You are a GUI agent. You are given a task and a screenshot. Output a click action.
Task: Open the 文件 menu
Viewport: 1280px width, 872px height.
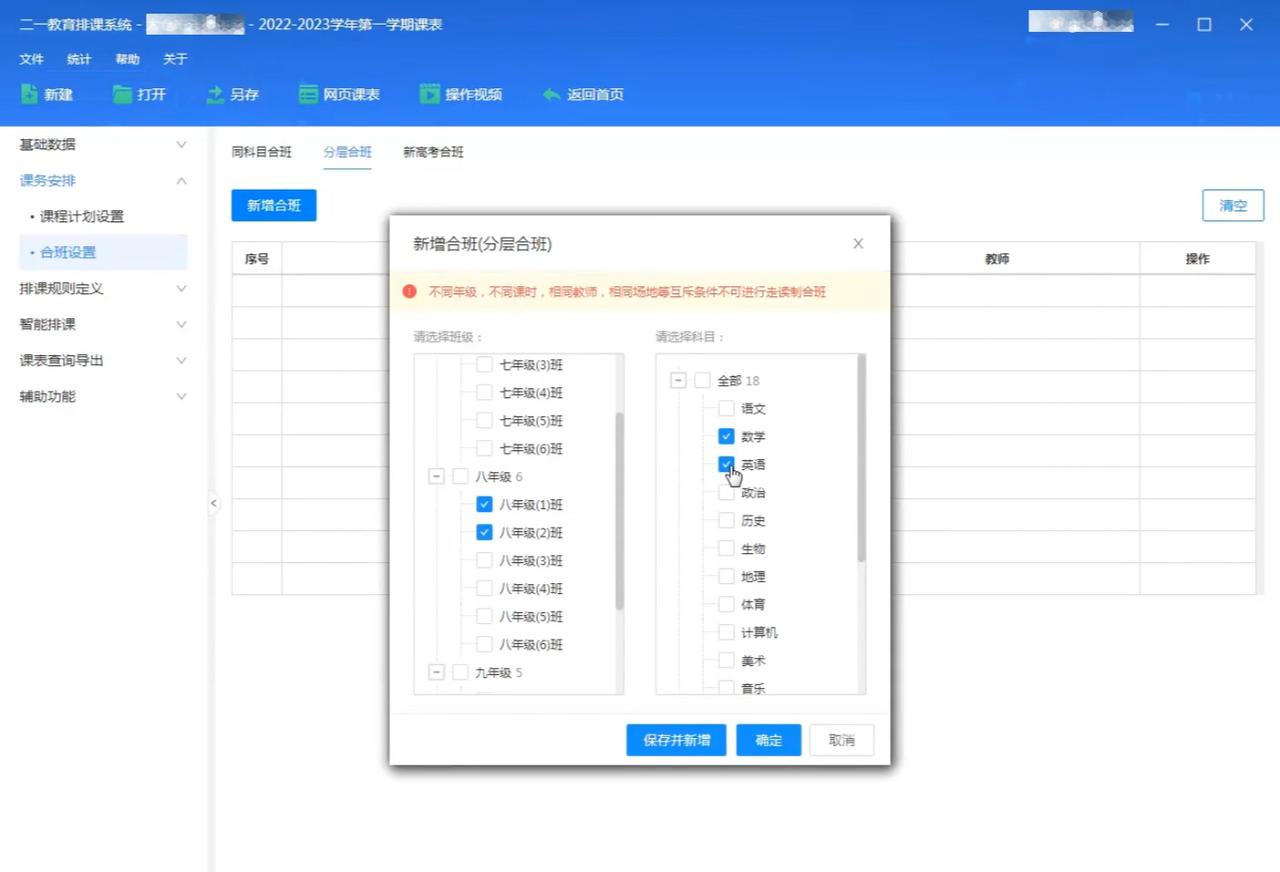pos(32,59)
